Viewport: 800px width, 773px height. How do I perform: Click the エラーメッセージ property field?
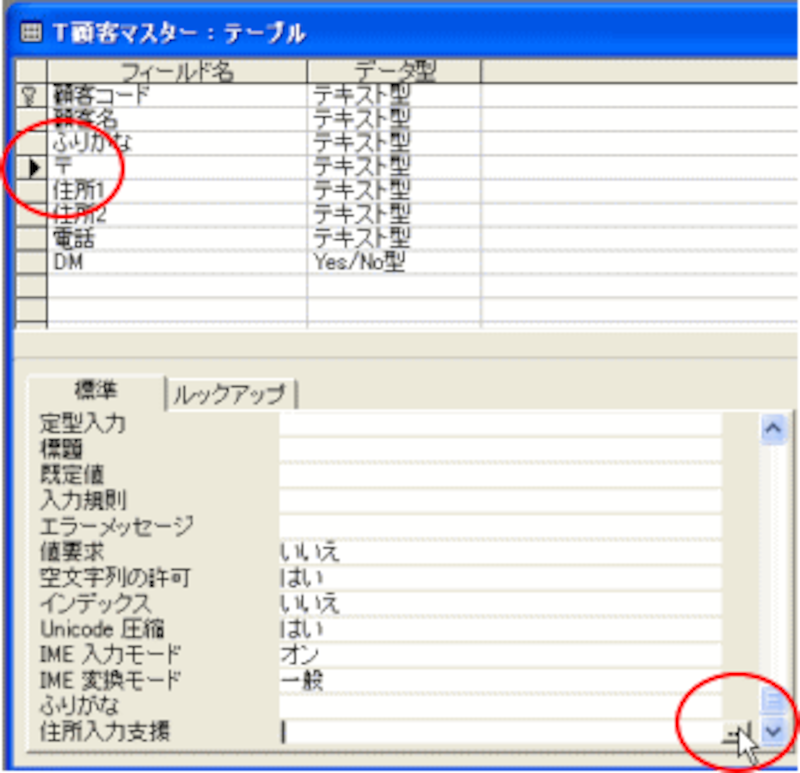(501, 526)
